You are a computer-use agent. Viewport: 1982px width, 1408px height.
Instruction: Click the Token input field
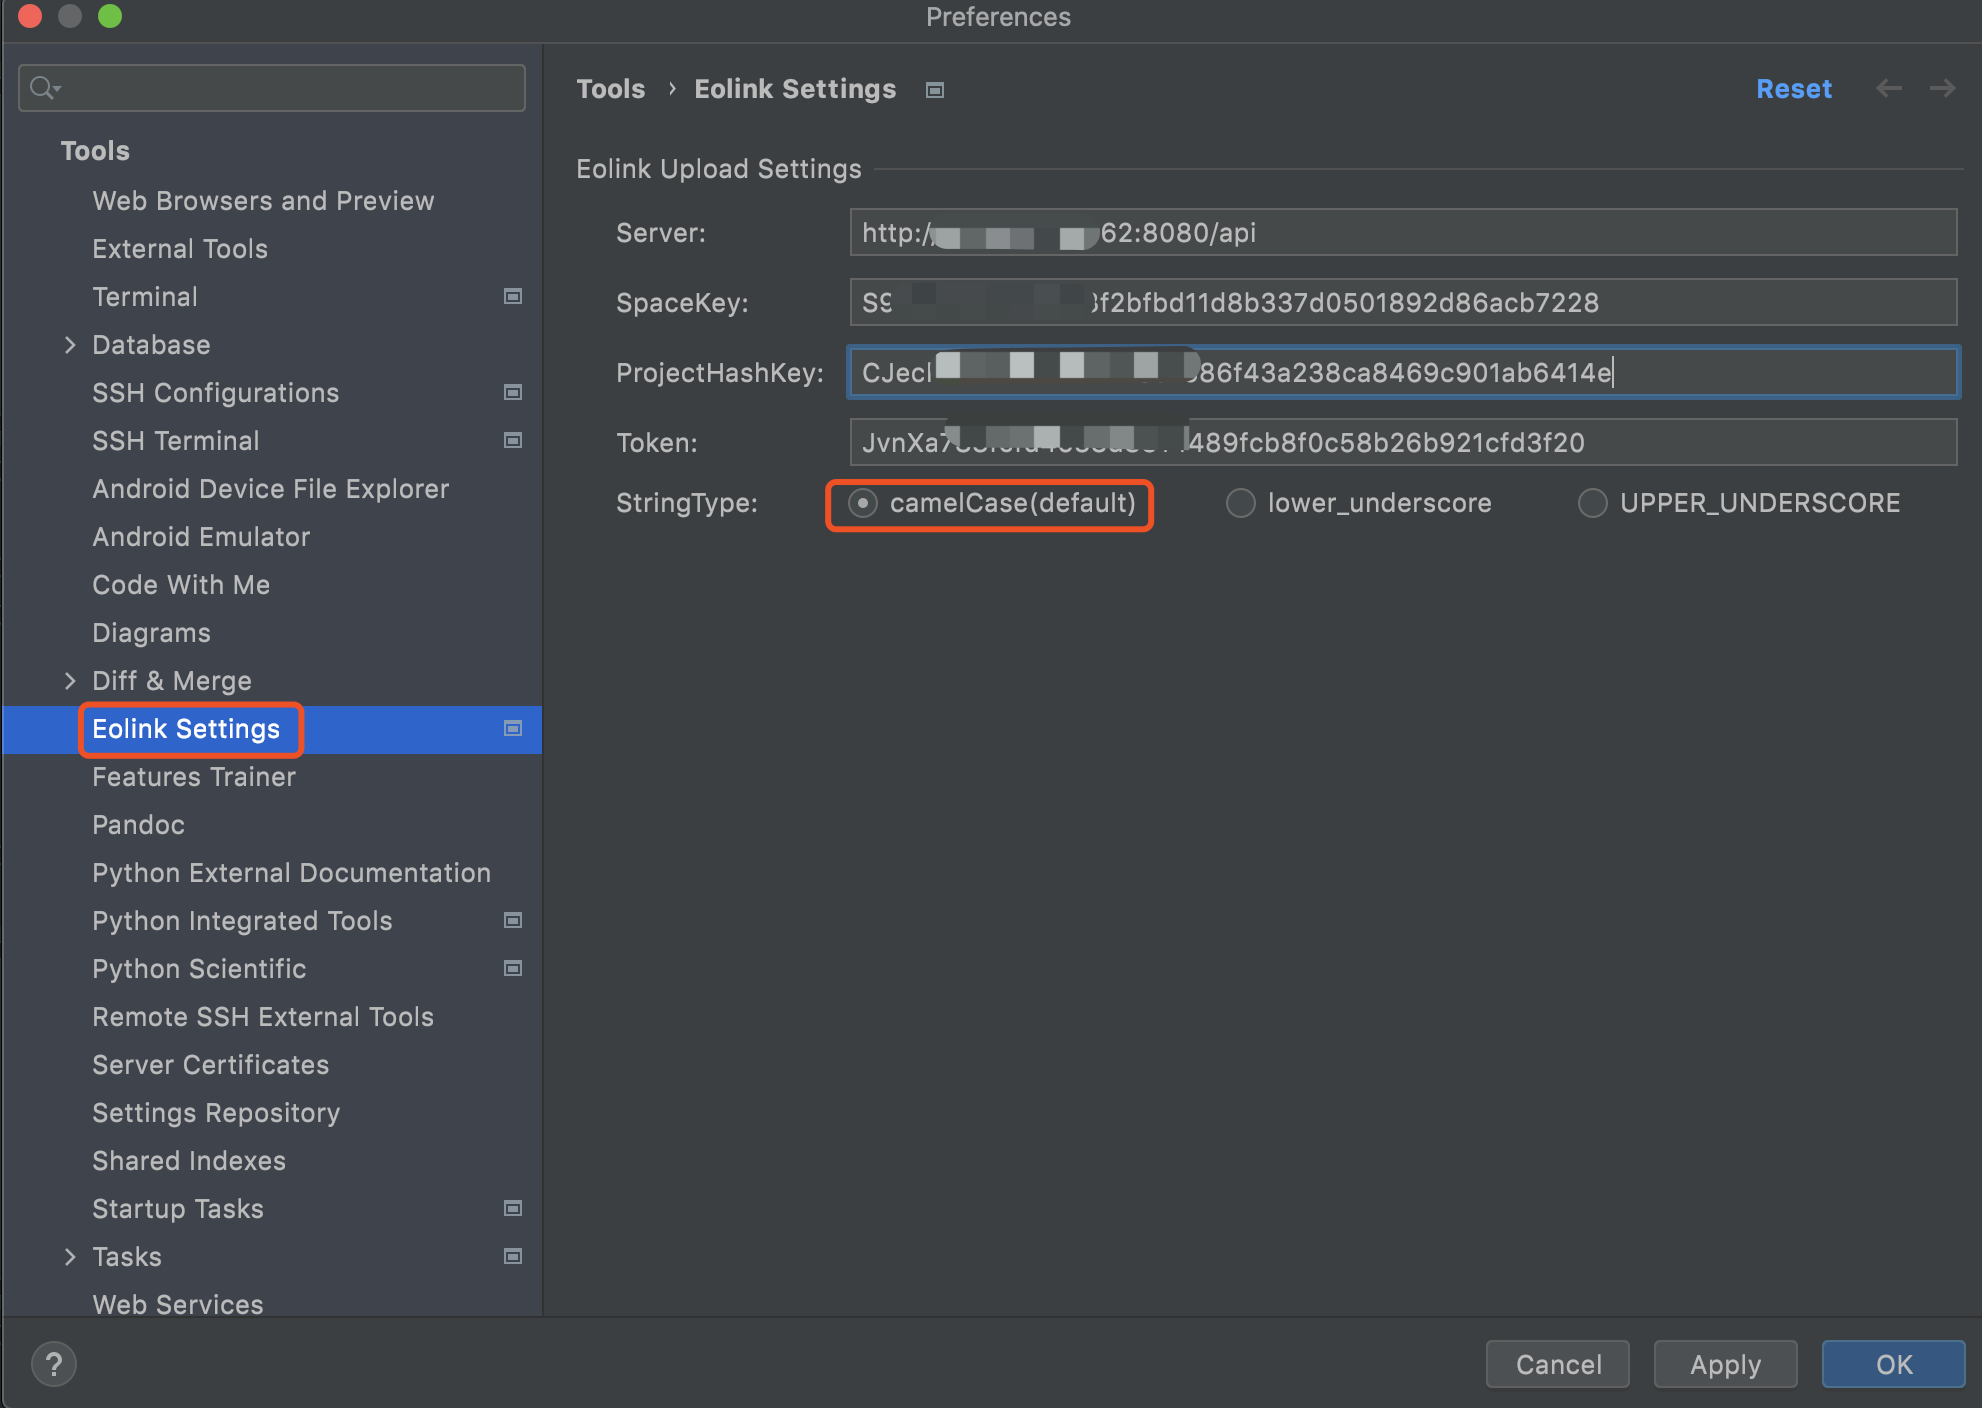click(x=1403, y=442)
